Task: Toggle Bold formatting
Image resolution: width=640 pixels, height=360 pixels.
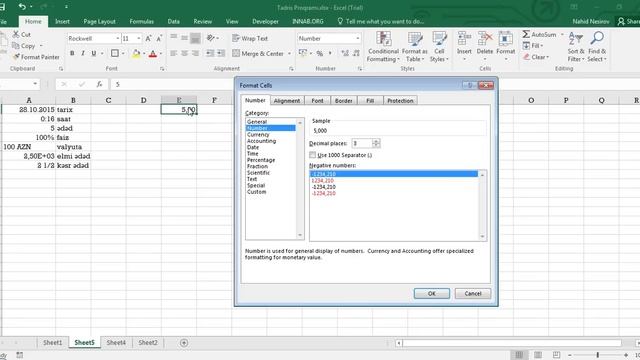Action: (x=72, y=53)
